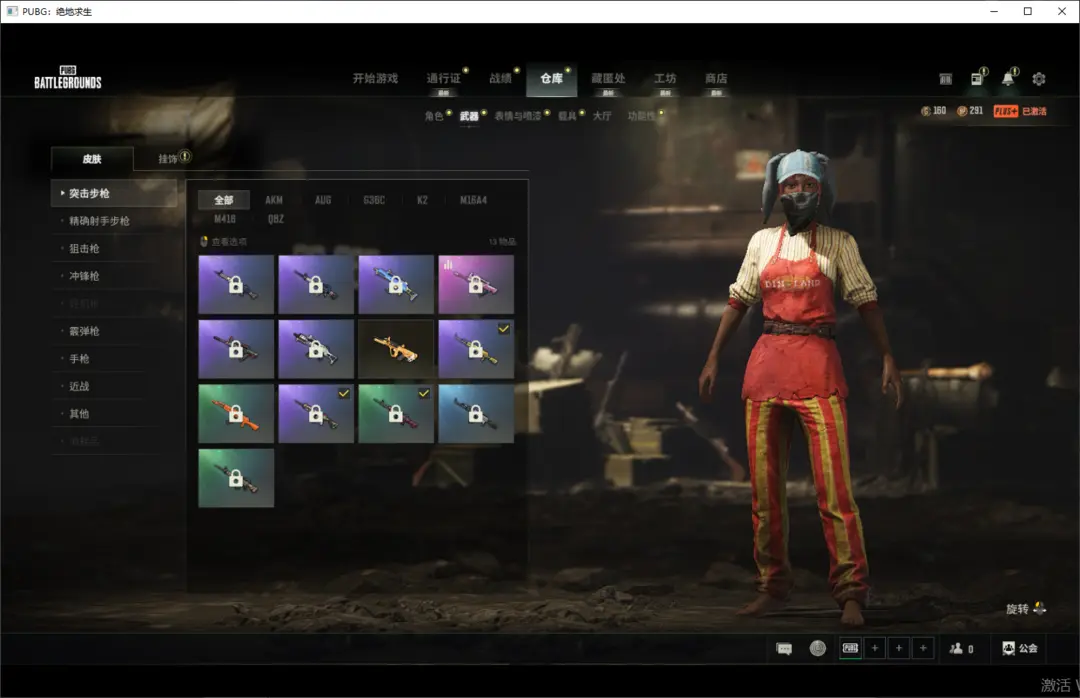Open the news page icon in the header
The height and width of the screenshot is (698, 1080).
(x=977, y=79)
